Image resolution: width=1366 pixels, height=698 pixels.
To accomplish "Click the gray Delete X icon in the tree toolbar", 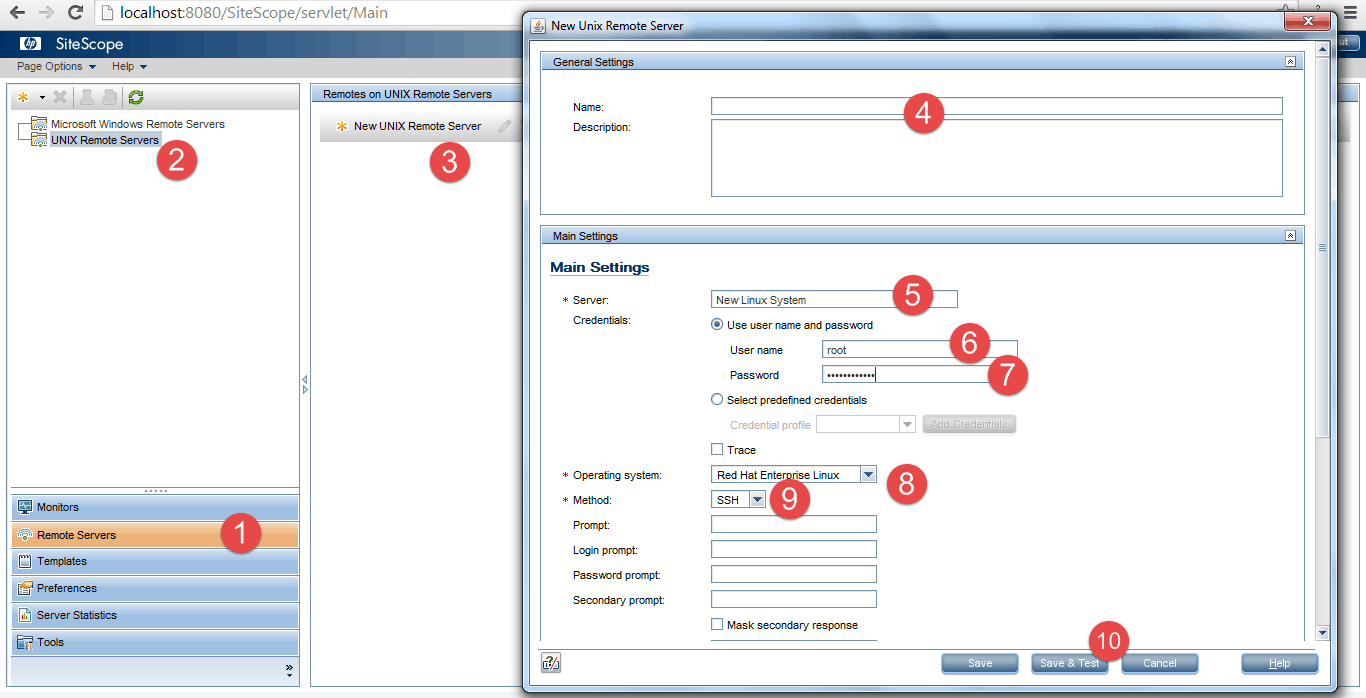I will coord(60,97).
